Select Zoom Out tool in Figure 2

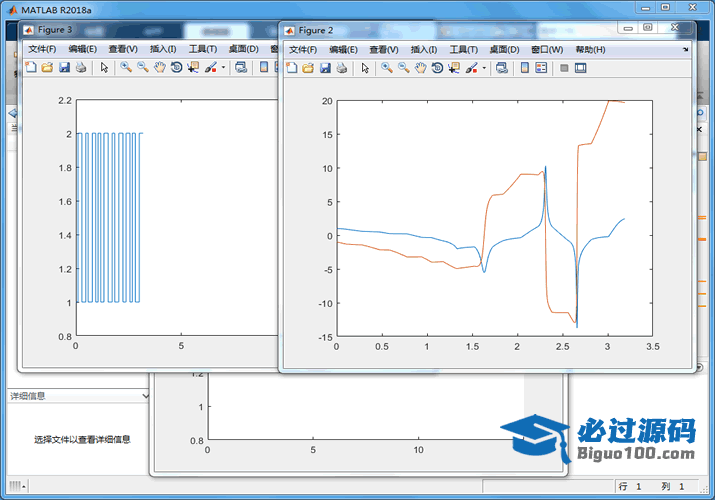tap(403, 68)
